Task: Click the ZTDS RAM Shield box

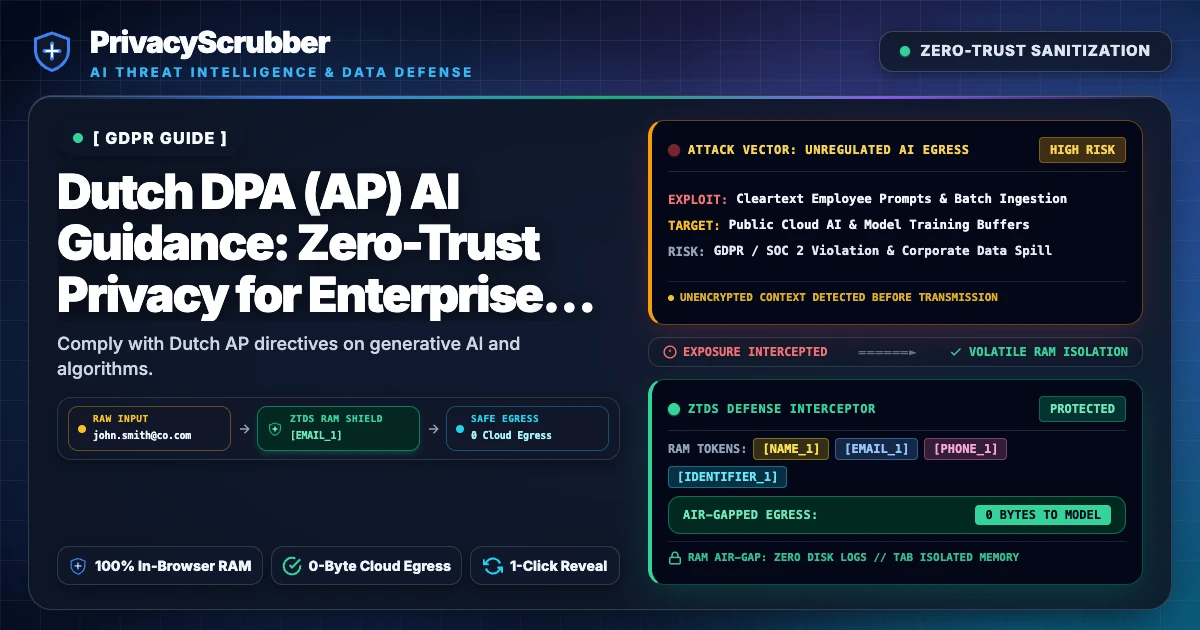Action: click(x=338, y=428)
